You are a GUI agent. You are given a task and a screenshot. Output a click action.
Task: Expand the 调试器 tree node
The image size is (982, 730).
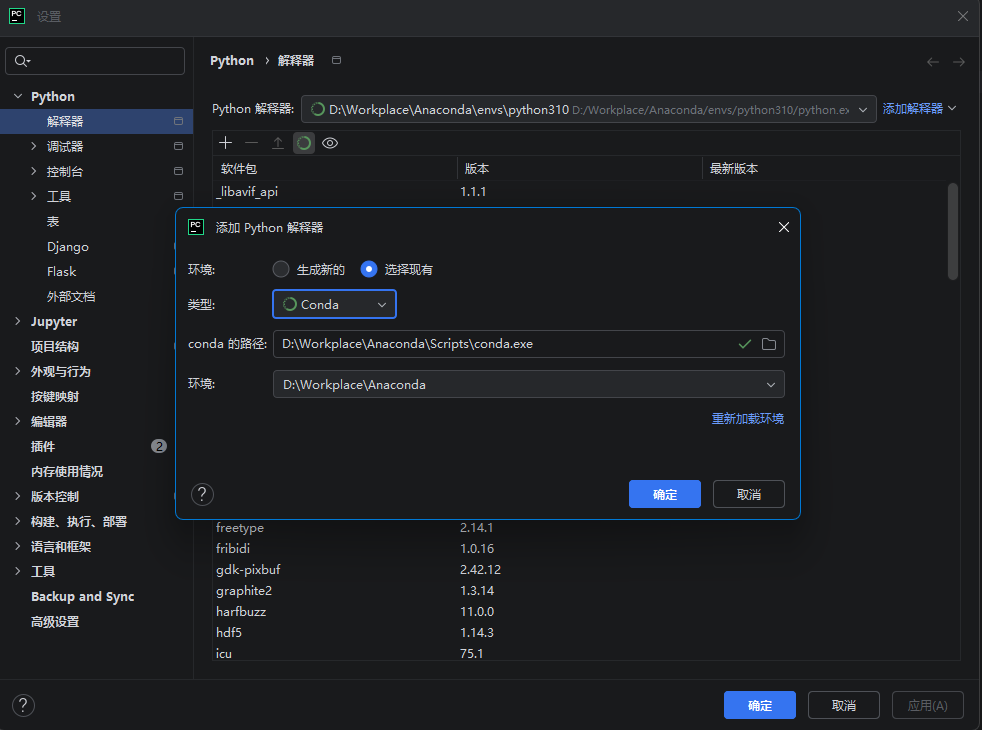pos(34,146)
